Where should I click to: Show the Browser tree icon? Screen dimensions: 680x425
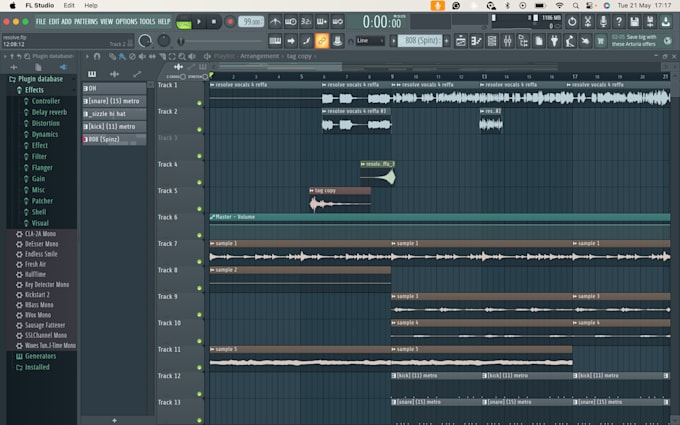pos(523,41)
